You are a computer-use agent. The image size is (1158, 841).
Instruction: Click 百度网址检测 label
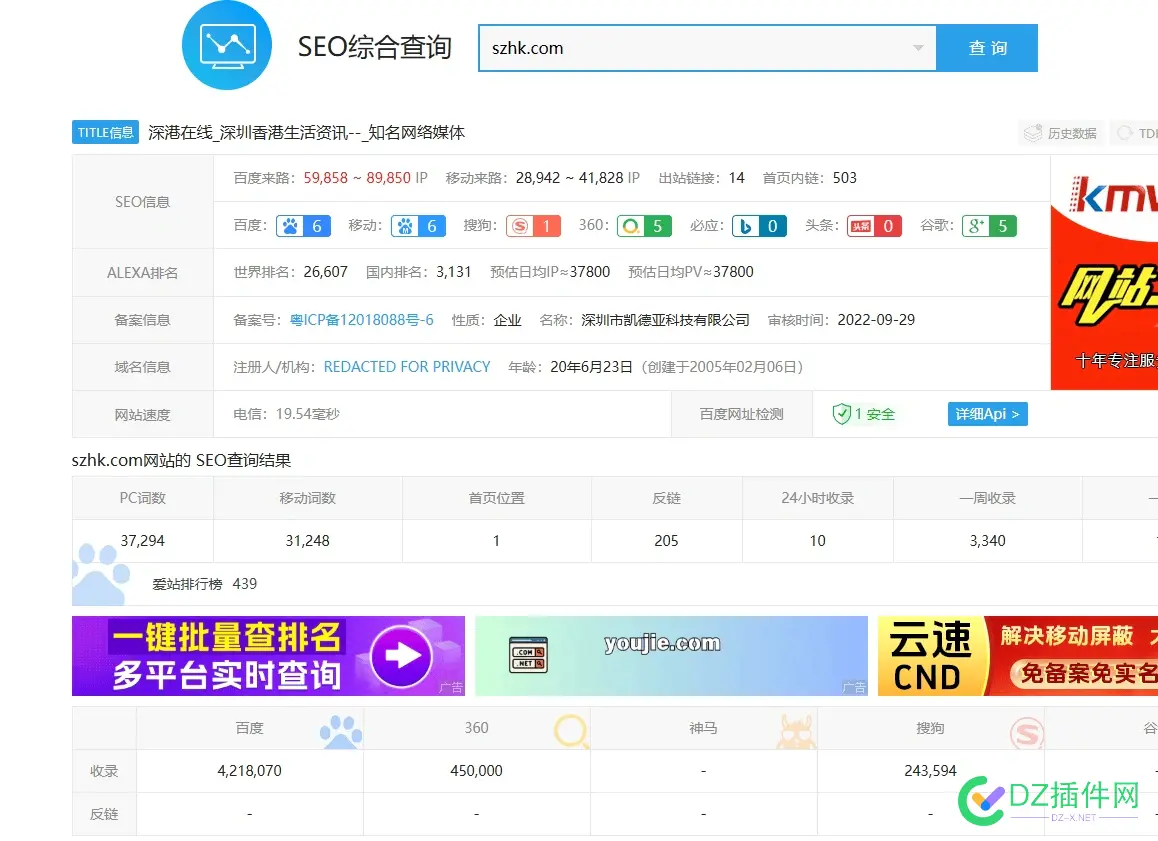(741, 414)
